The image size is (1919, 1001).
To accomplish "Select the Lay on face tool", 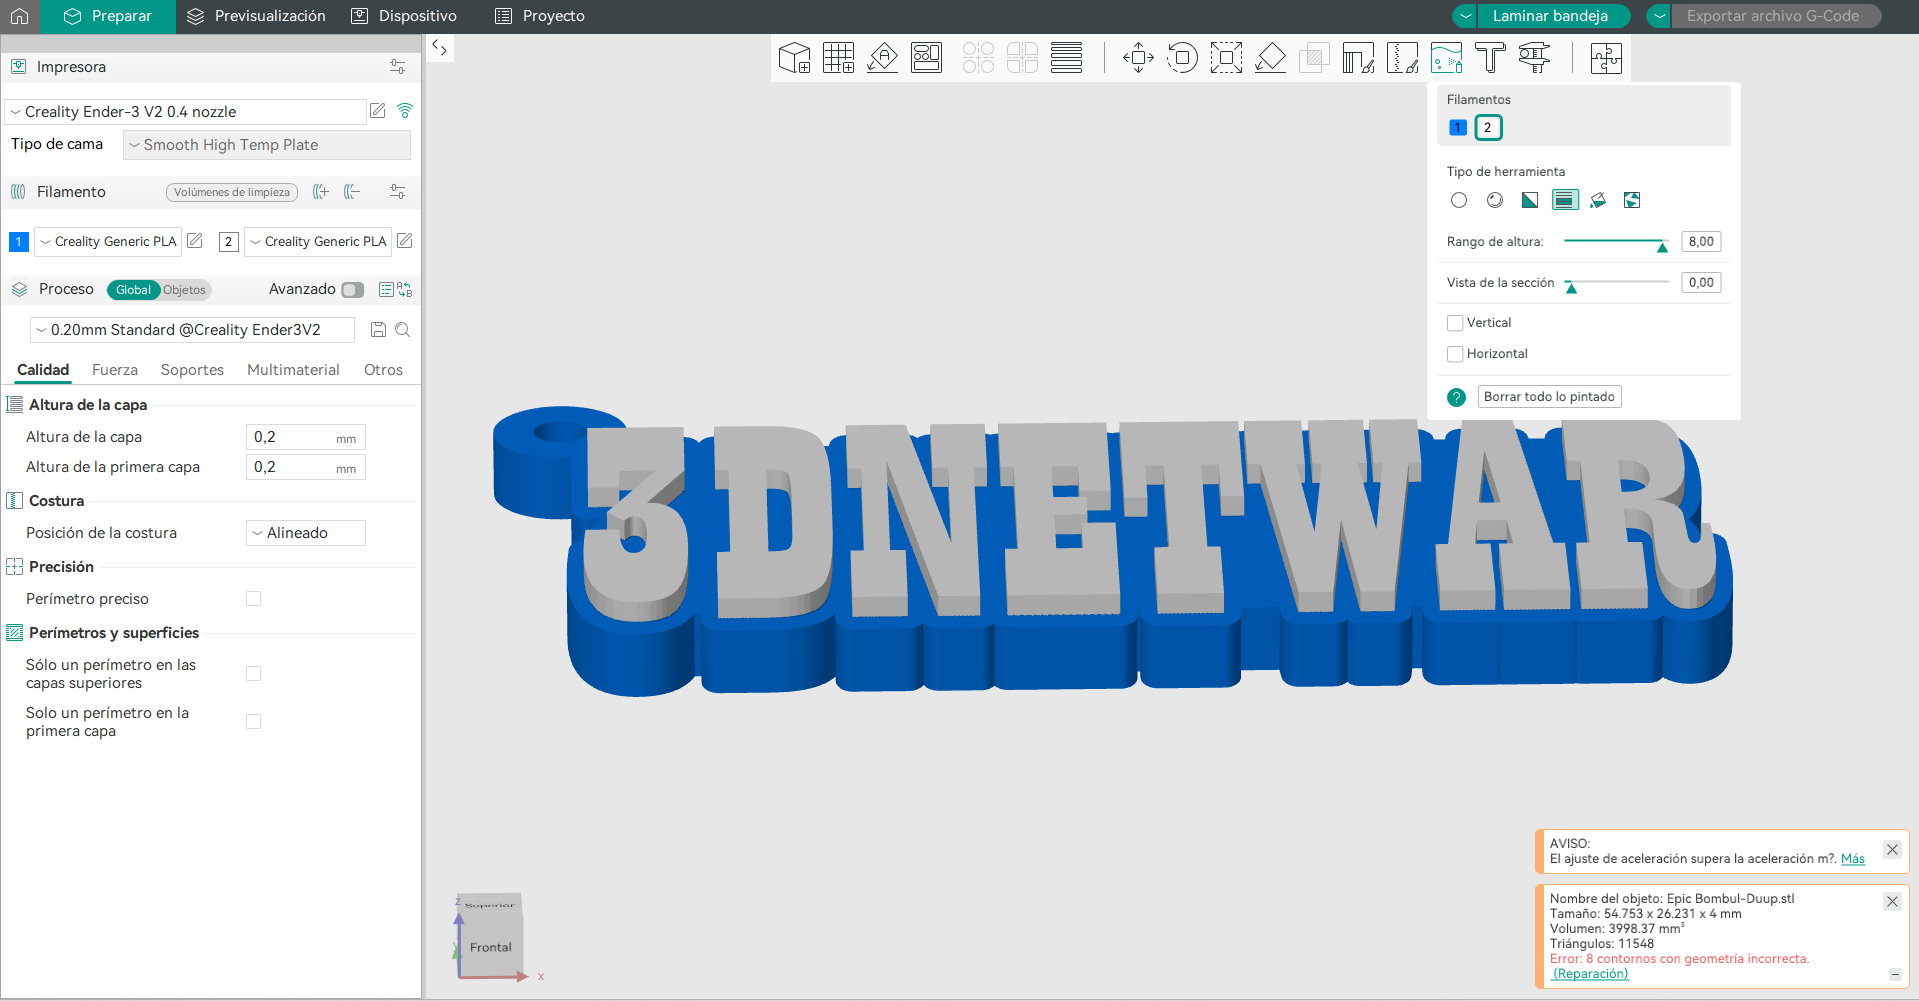I will pos(1270,58).
